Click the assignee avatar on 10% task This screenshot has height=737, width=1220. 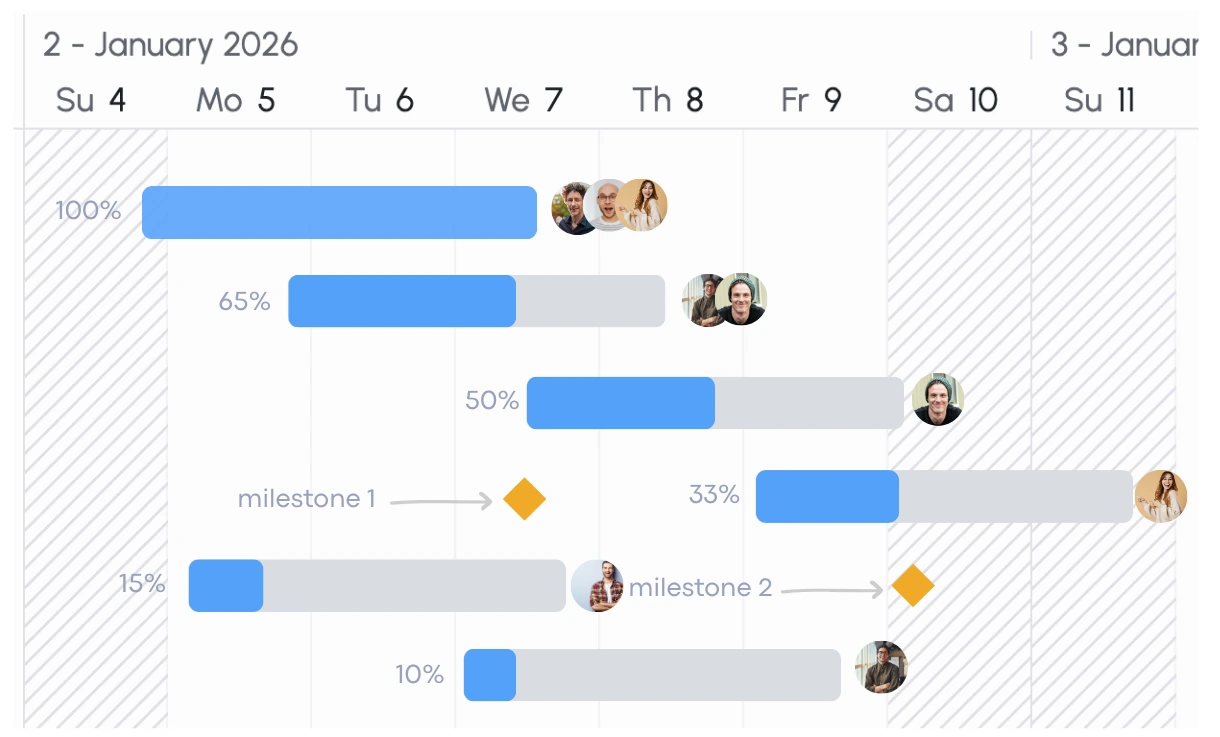pos(881,668)
